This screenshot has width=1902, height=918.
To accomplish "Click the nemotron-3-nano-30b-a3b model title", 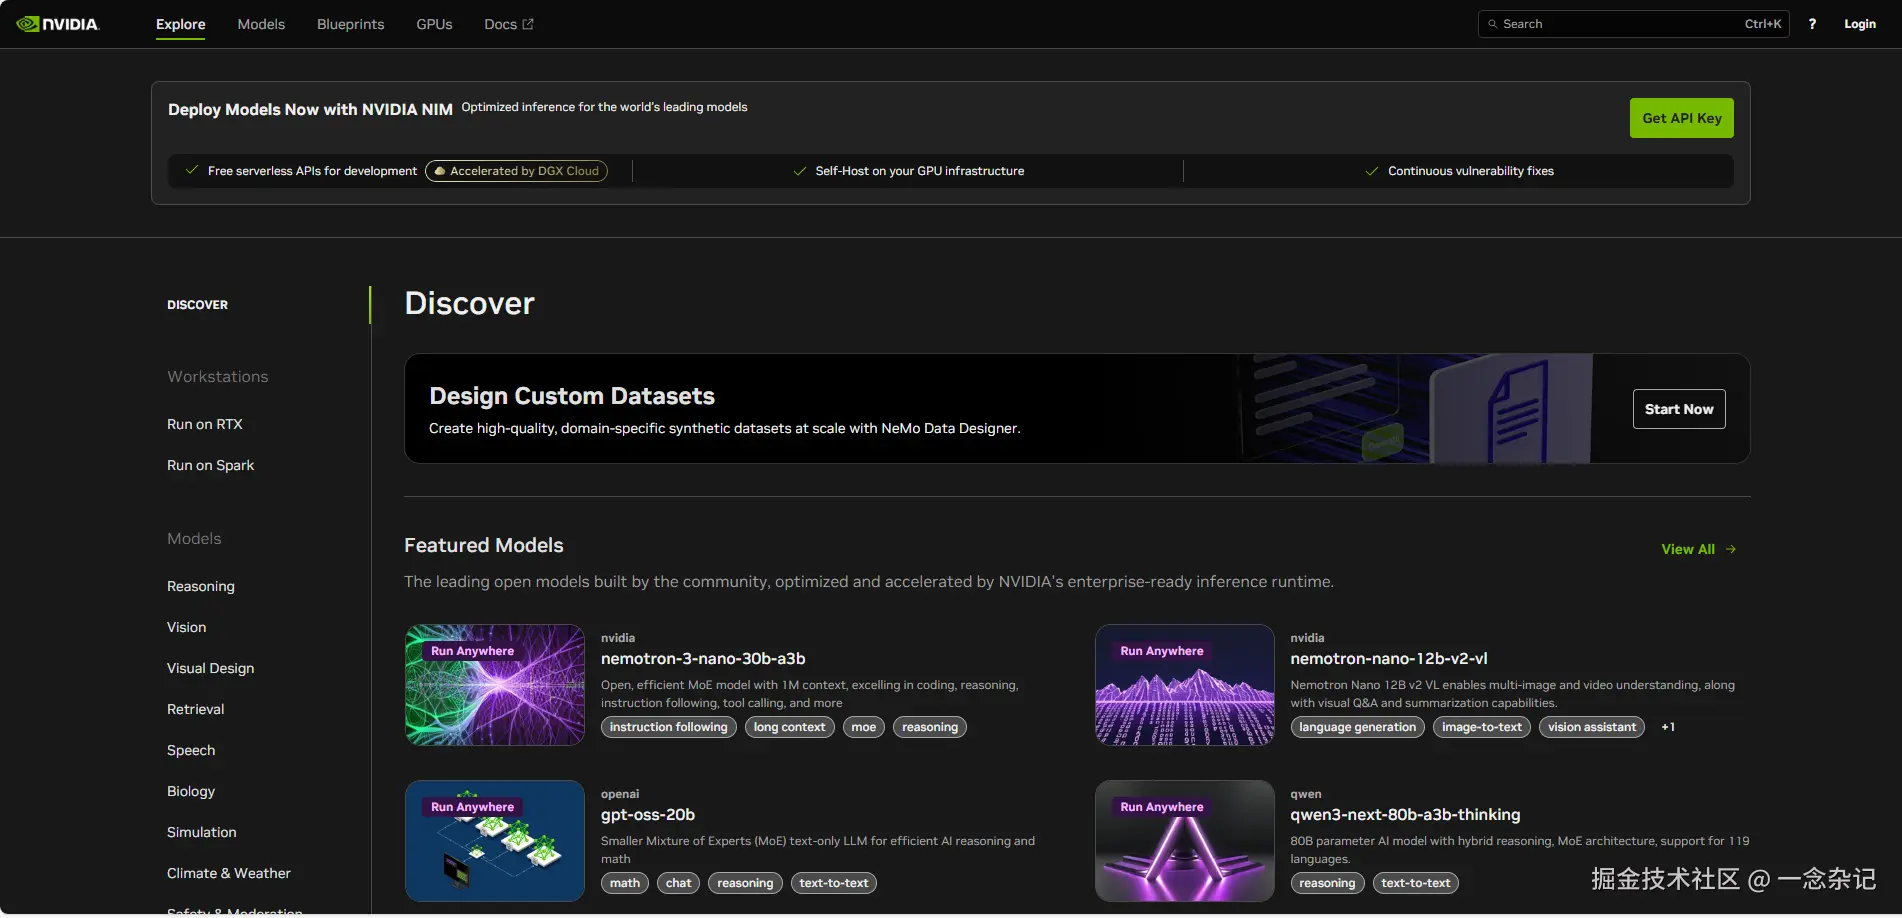I will (x=703, y=659).
